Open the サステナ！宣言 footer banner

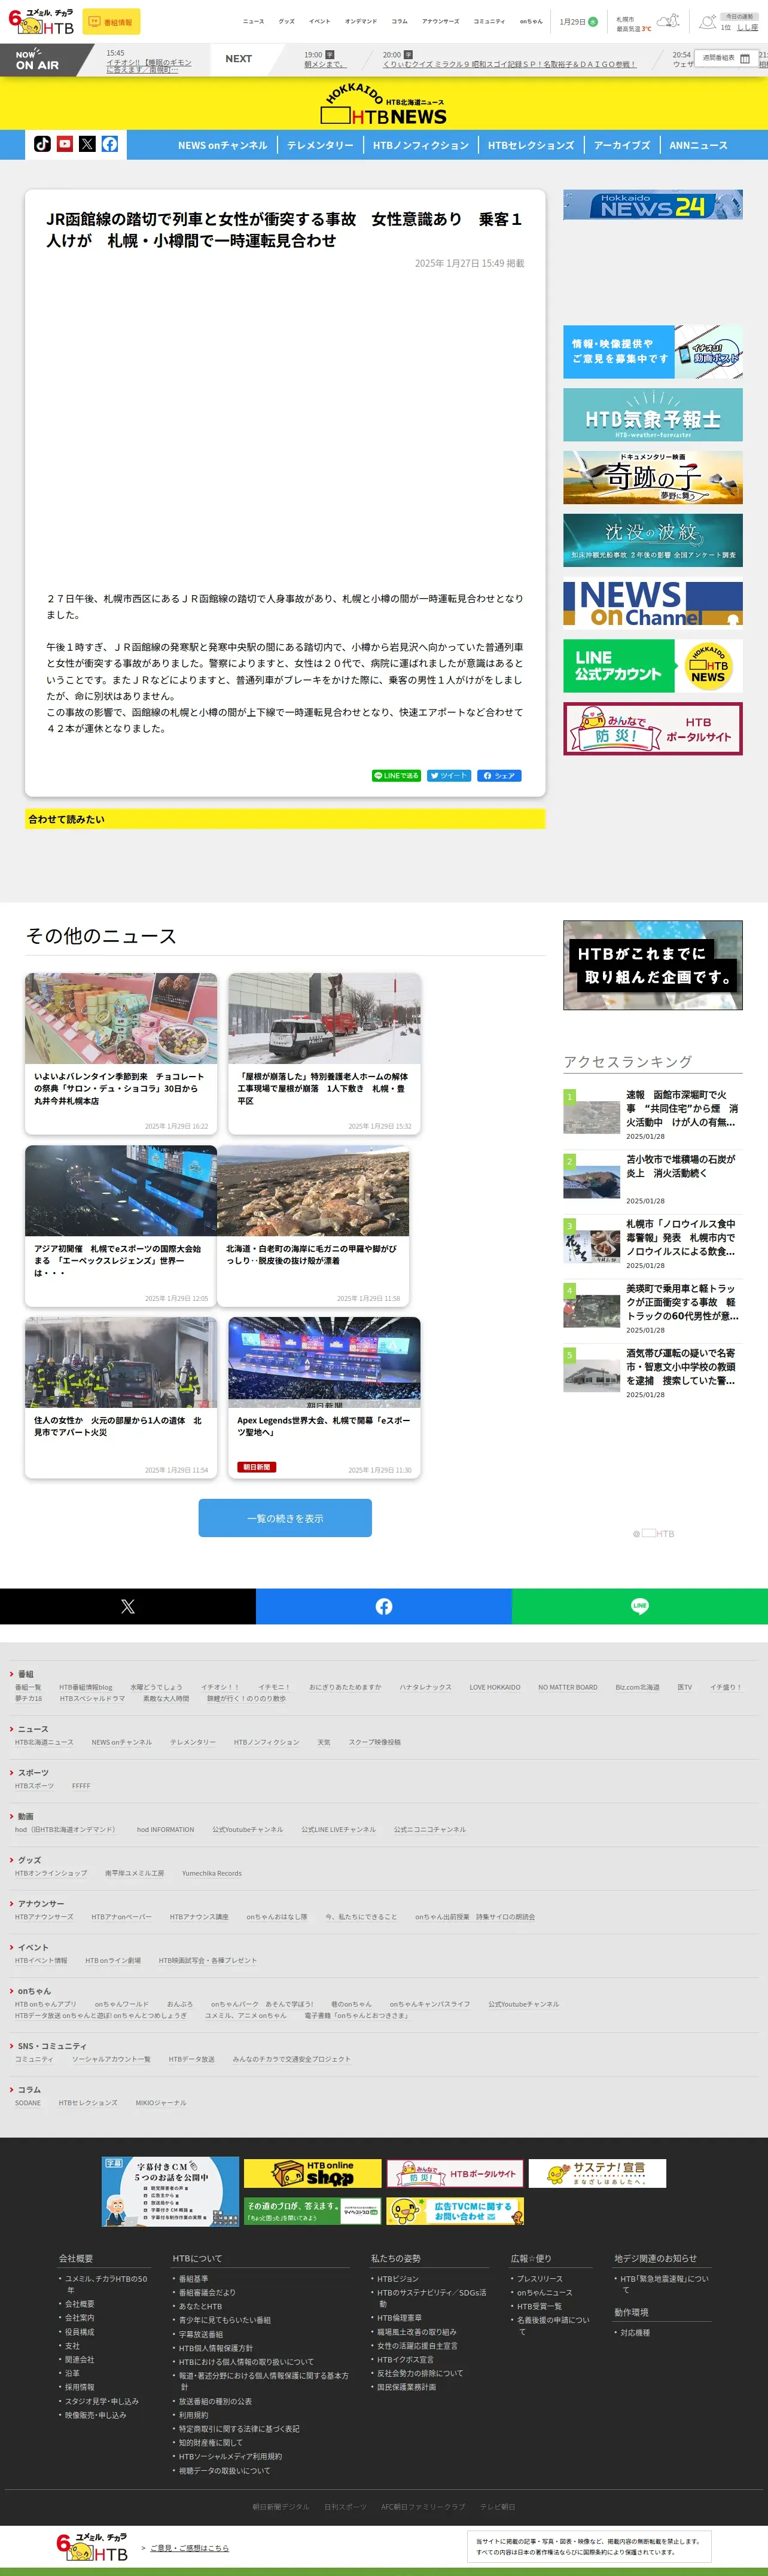(x=597, y=2173)
